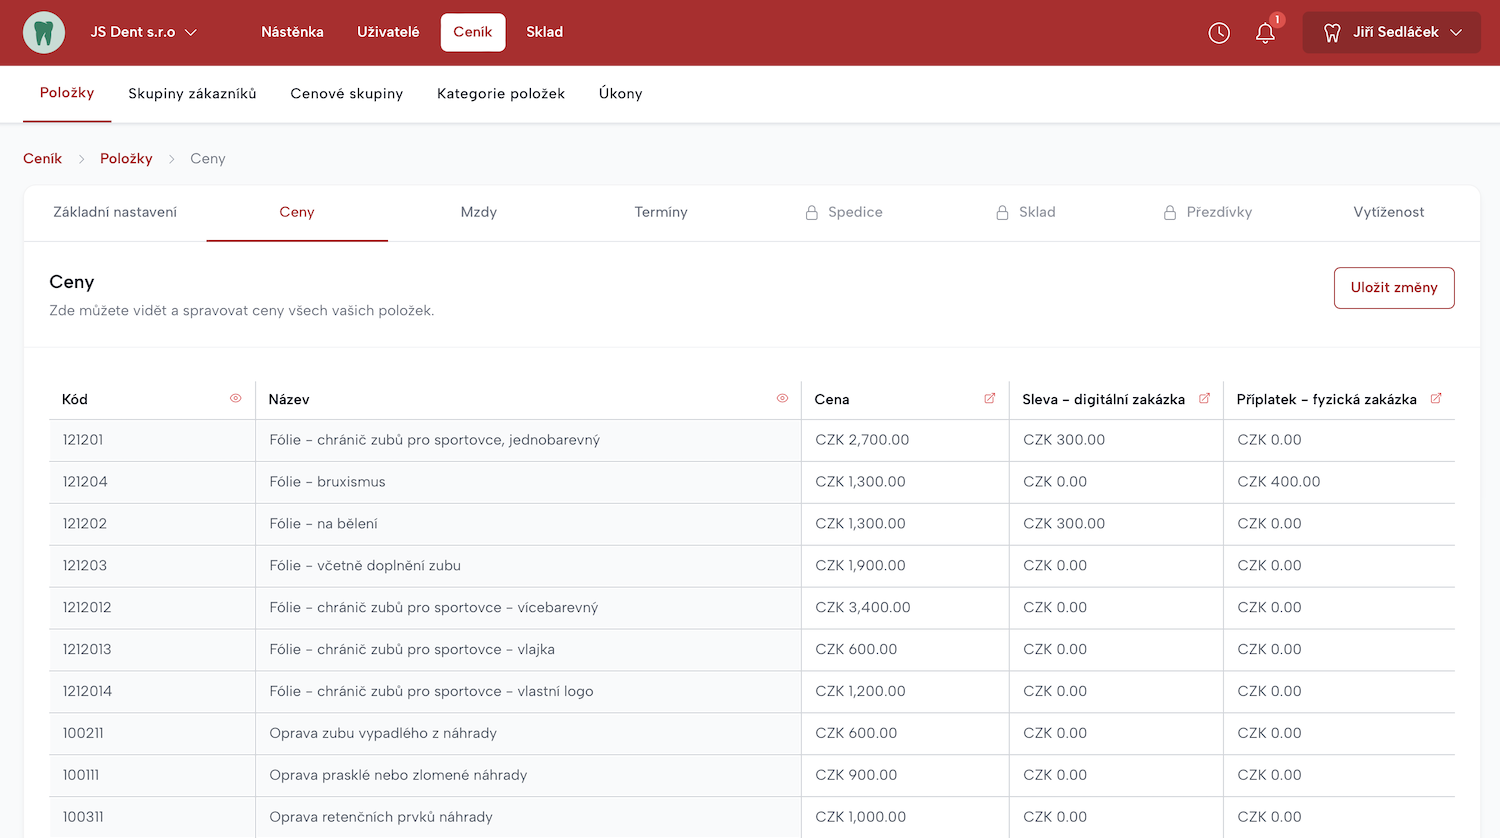Switch to Termíny tab

tap(661, 212)
